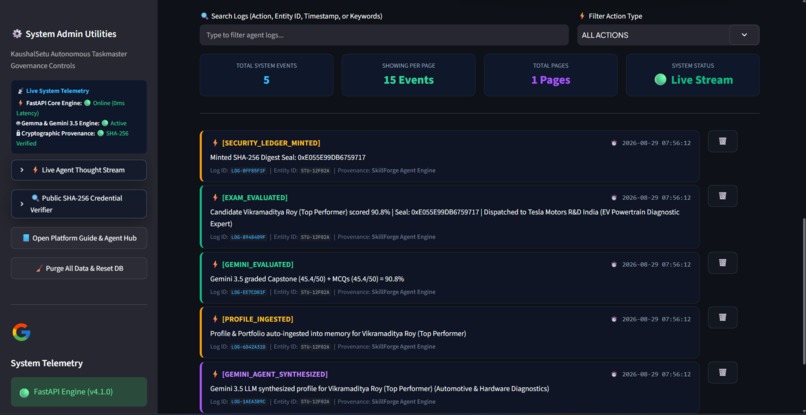Open the ALL ACTIONS filter dropdown
This screenshot has height=415, width=806.
pyautogui.click(x=668, y=35)
